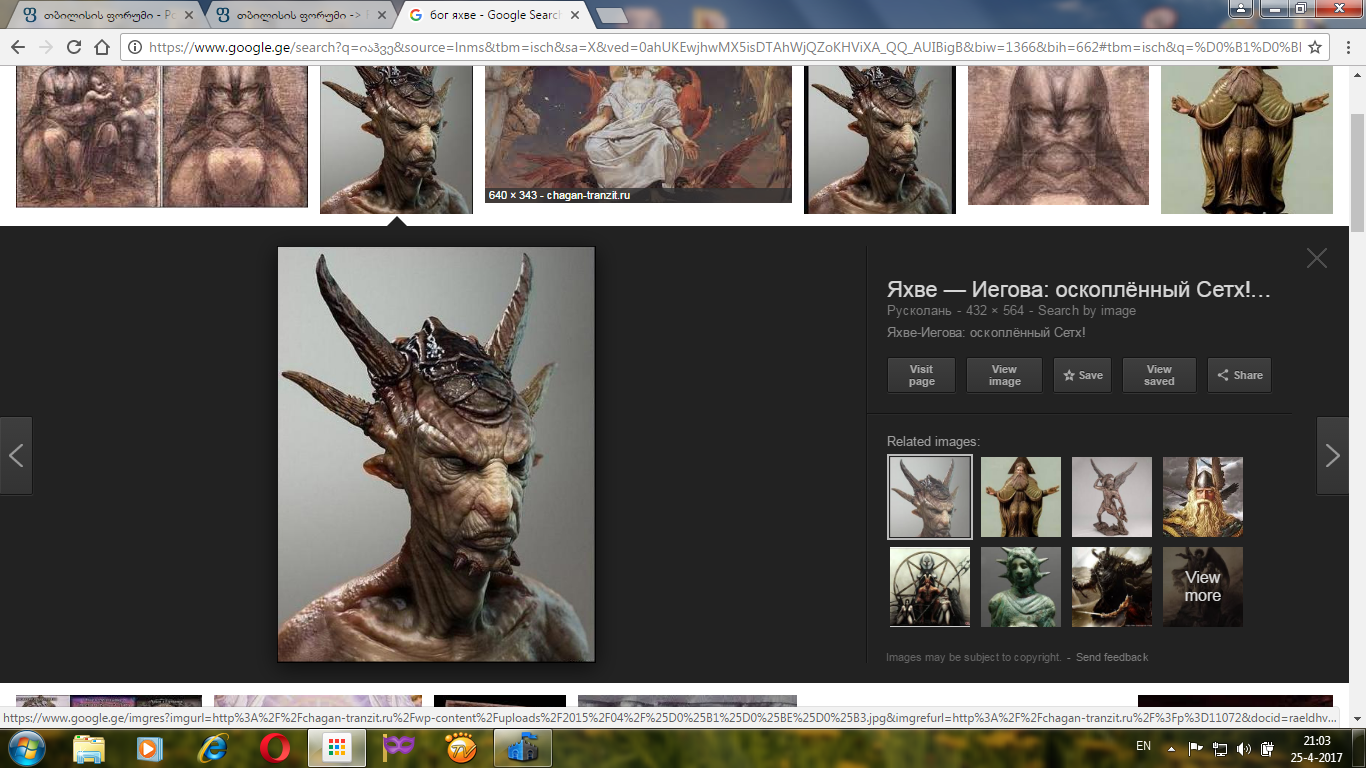Save the image with Save button

pos(1082,375)
